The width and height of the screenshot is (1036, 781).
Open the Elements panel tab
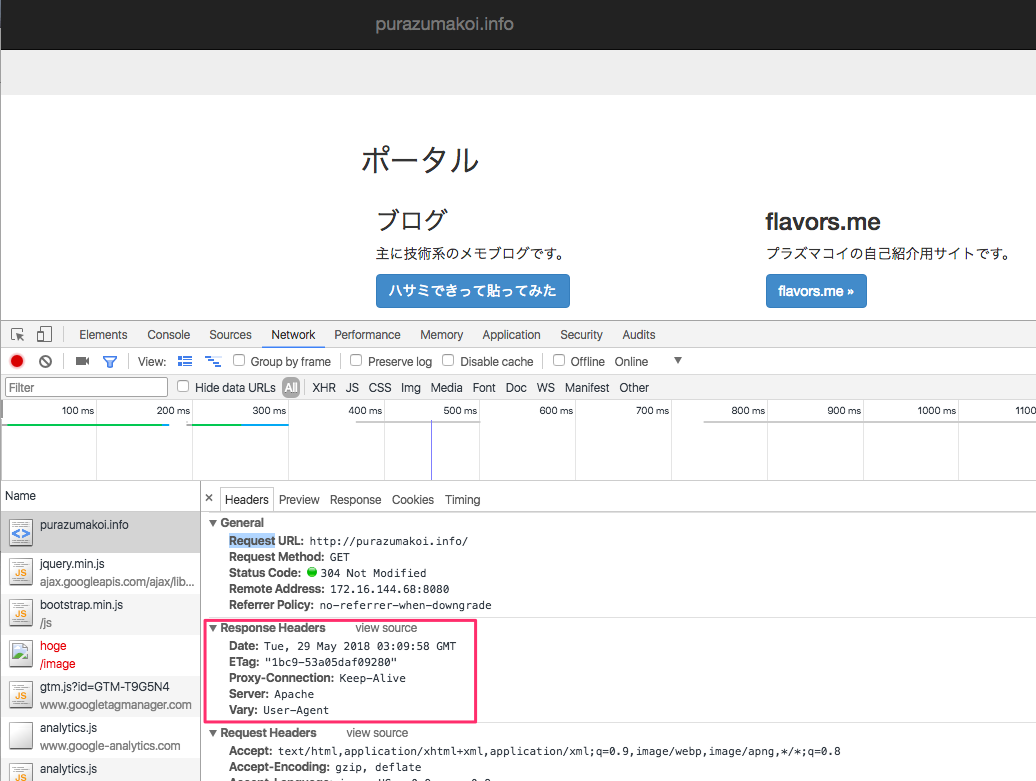click(x=103, y=334)
